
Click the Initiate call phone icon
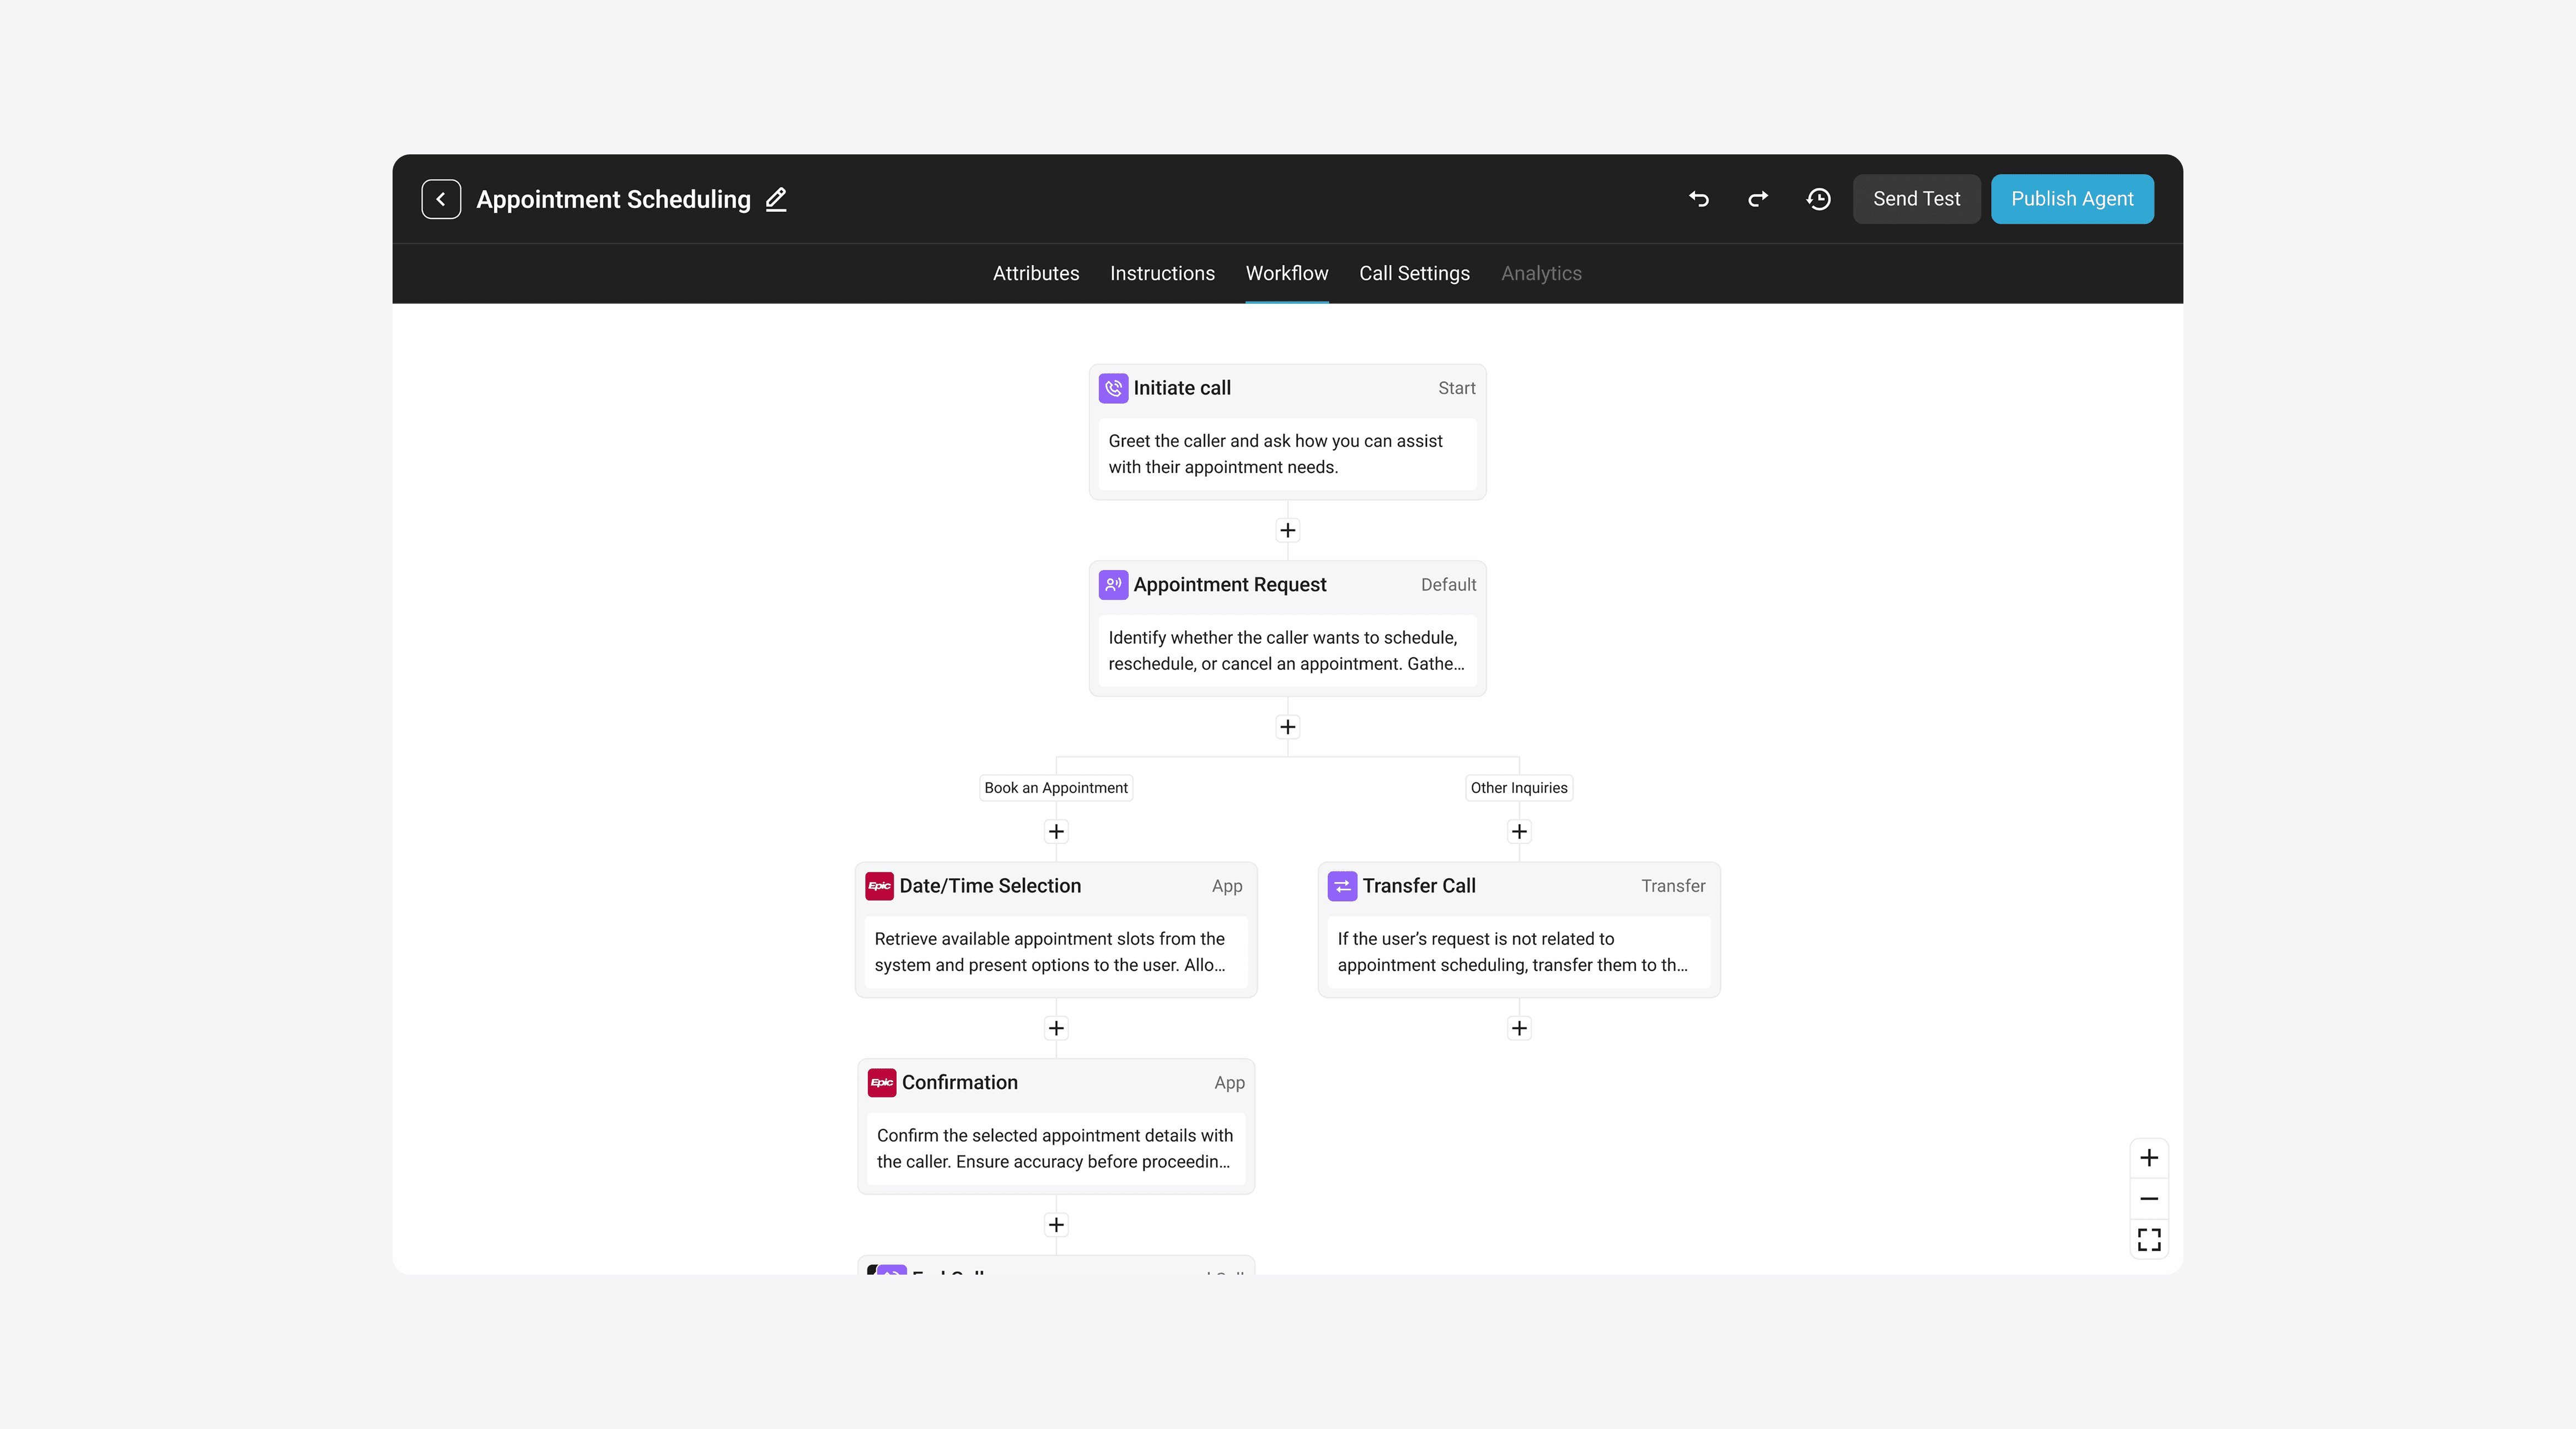point(1113,388)
